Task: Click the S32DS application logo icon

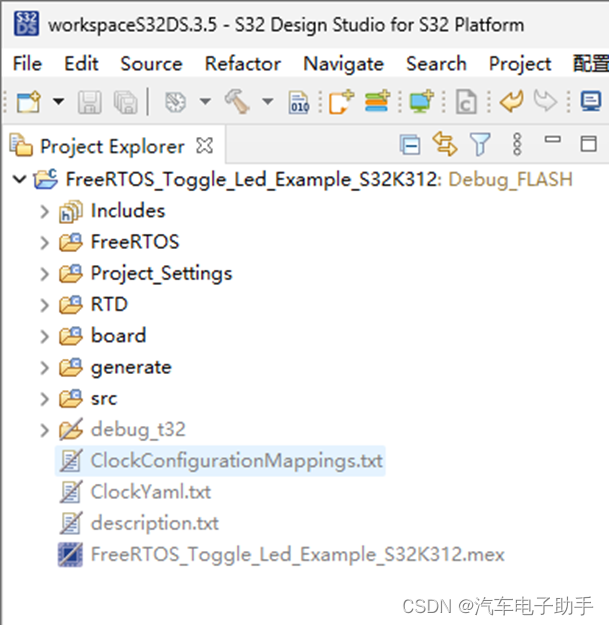Action: point(26,24)
